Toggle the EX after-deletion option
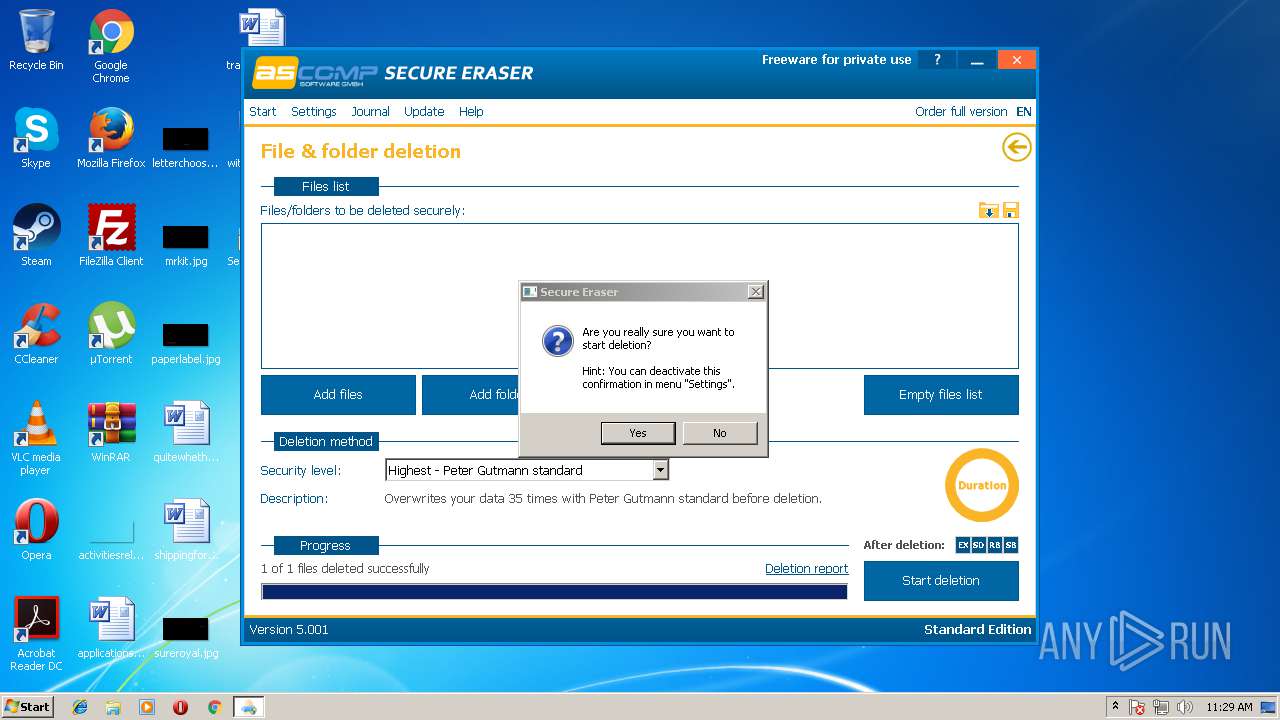Viewport: 1280px width, 720px height. (963, 545)
